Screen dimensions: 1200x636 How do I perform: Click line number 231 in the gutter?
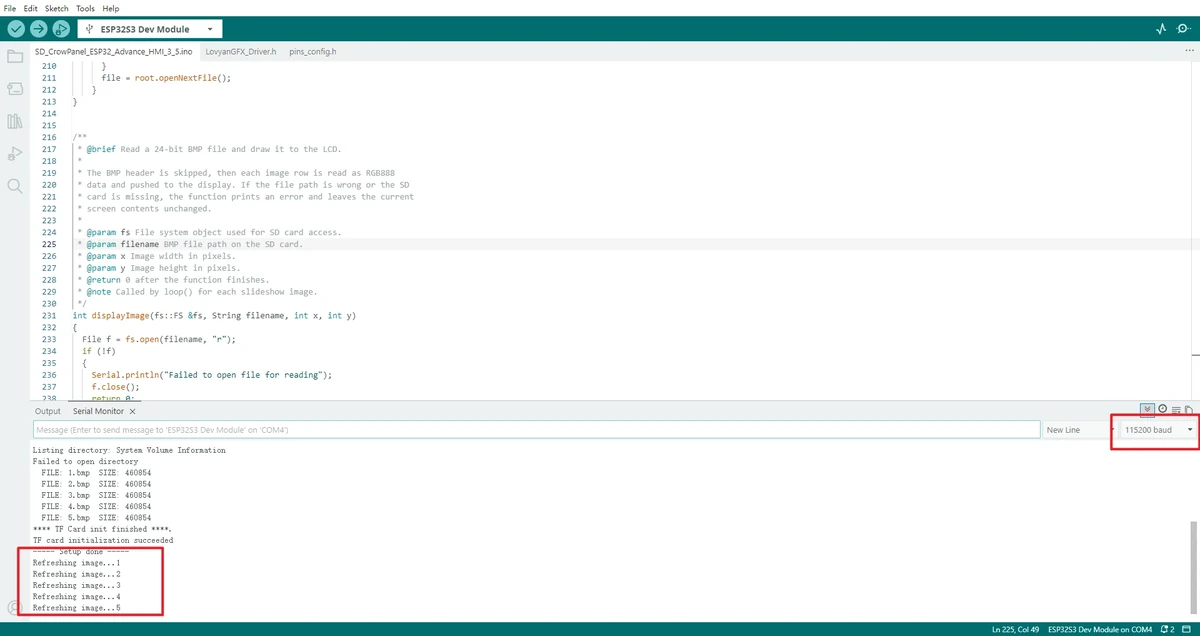(49, 316)
